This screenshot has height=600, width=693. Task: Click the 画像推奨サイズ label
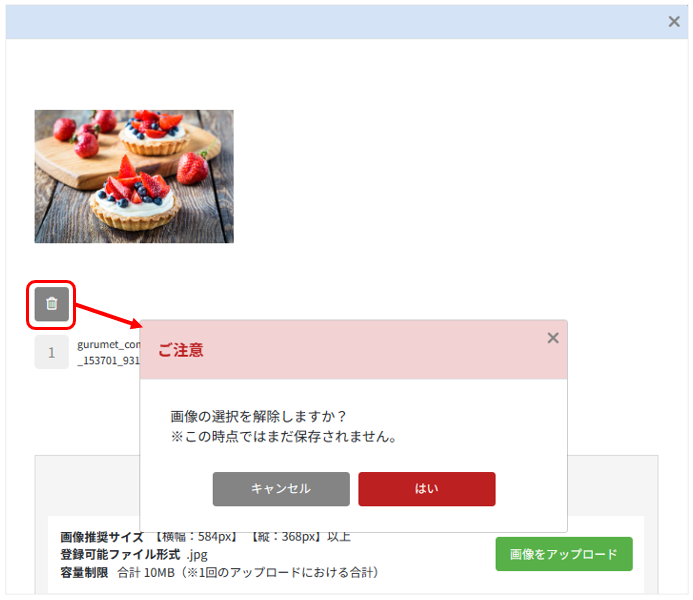click(102, 537)
